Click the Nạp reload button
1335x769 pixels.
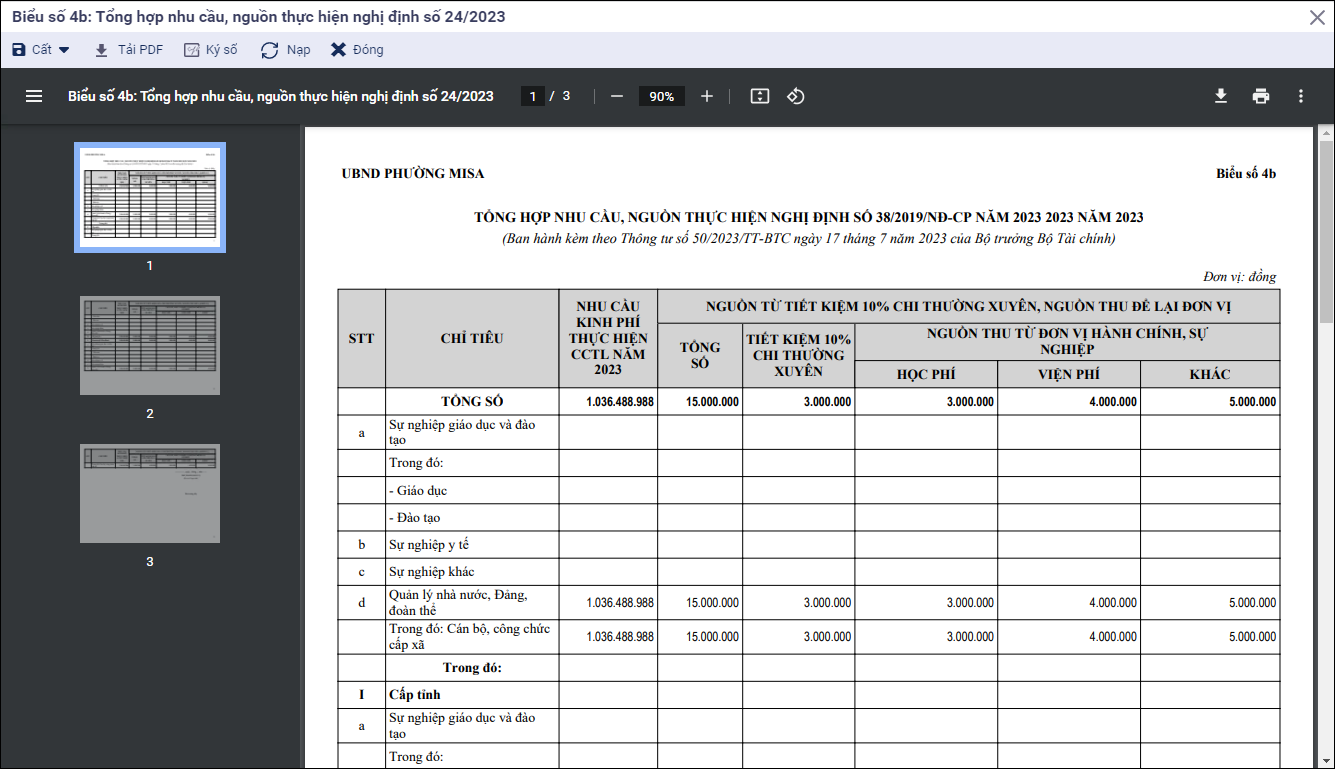click(x=286, y=50)
